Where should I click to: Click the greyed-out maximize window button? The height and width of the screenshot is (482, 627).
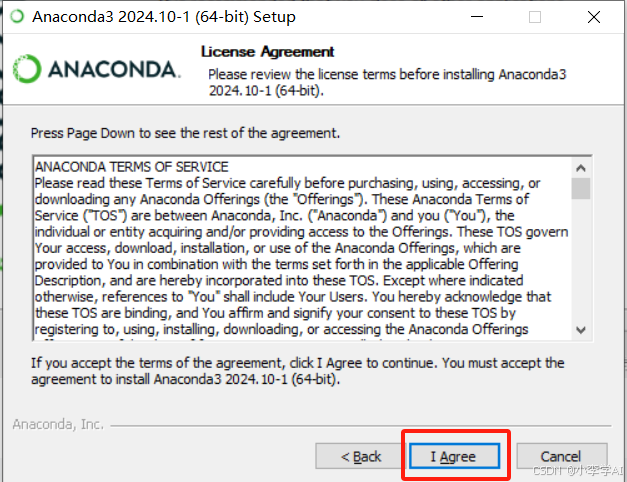(535, 17)
